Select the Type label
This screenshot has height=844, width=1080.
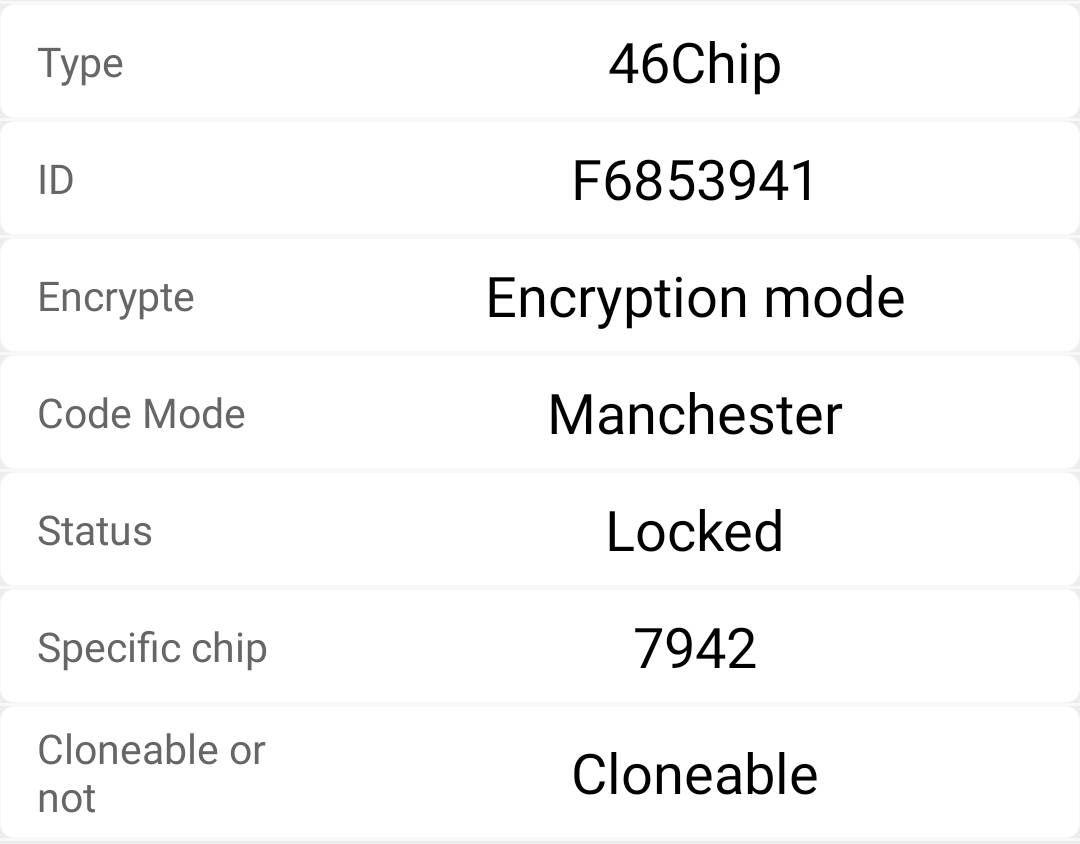click(81, 65)
